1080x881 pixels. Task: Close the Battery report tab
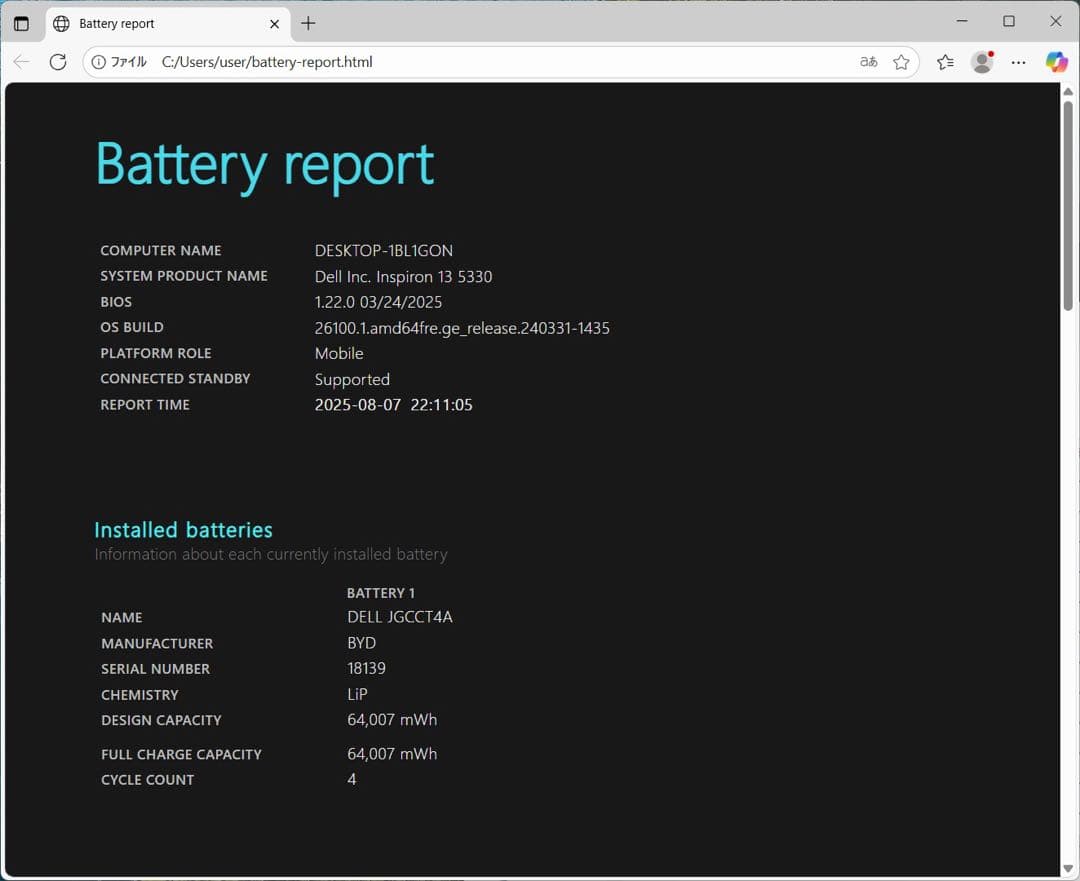coord(274,23)
